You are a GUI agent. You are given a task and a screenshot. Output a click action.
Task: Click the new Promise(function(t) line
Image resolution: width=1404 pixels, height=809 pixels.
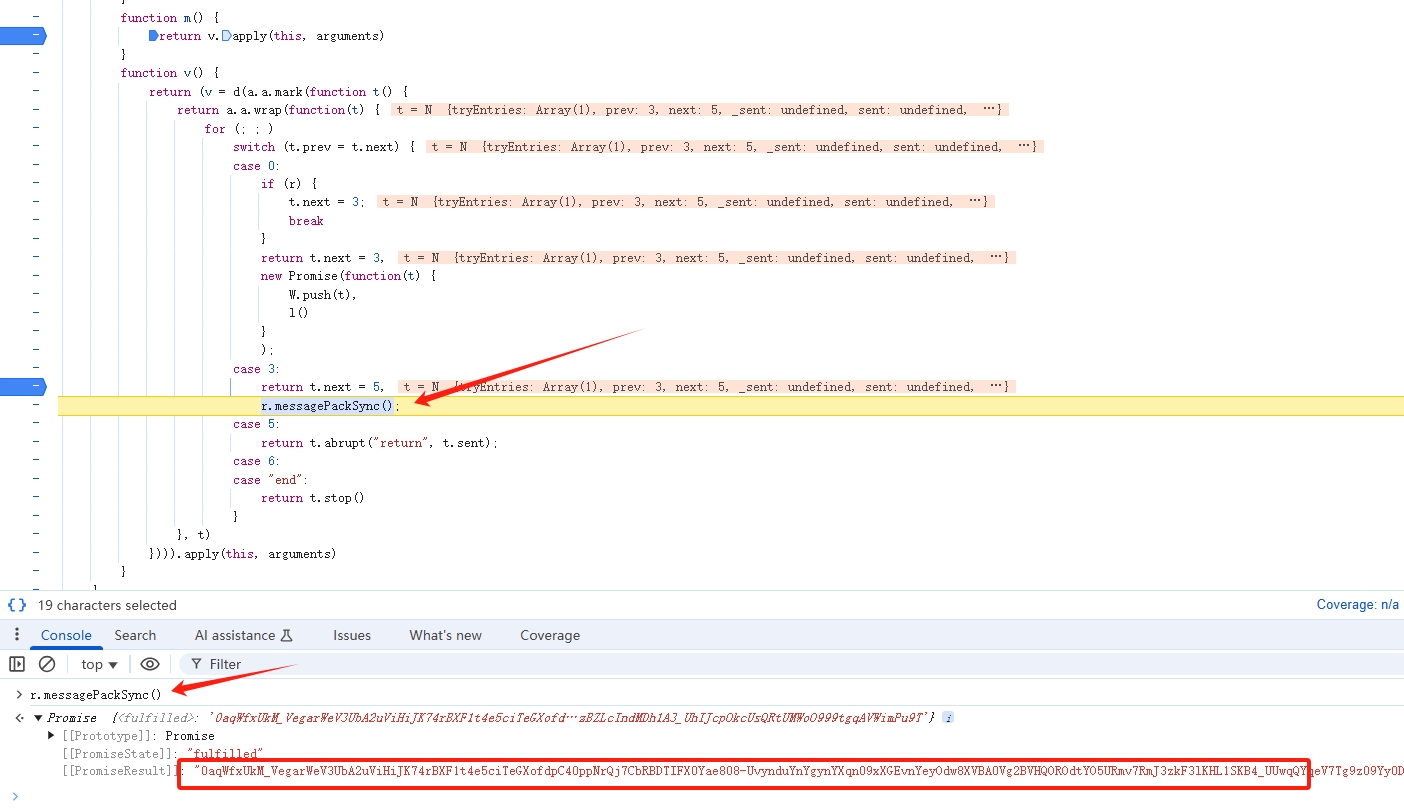[349, 276]
